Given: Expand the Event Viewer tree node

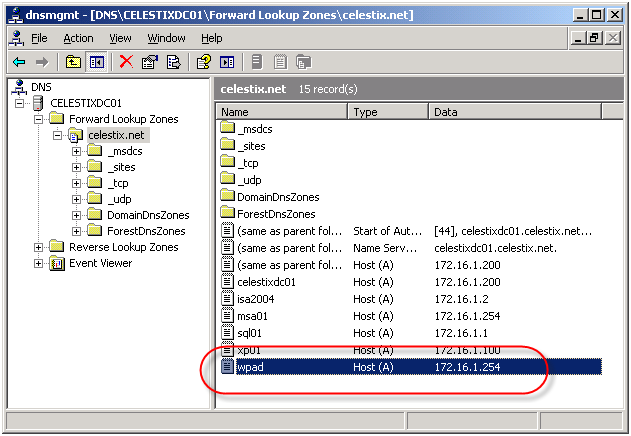Looking at the screenshot, I should pyautogui.click(x=40, y=263).
